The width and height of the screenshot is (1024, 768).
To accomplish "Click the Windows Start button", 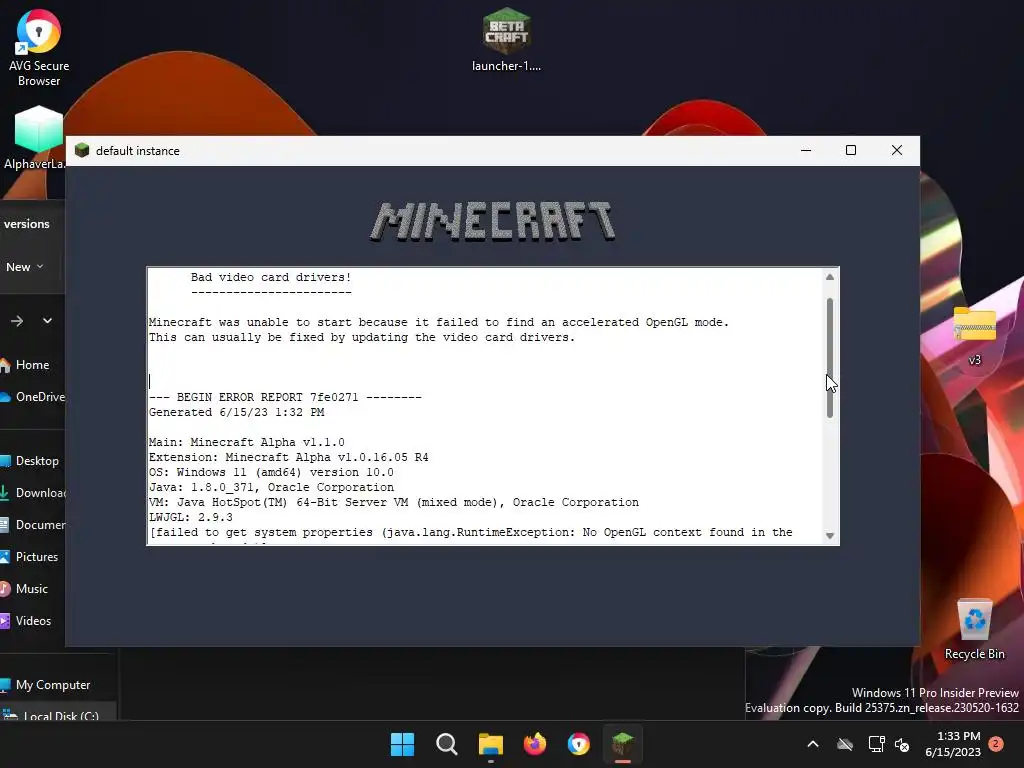I will [x=402, y=744].
